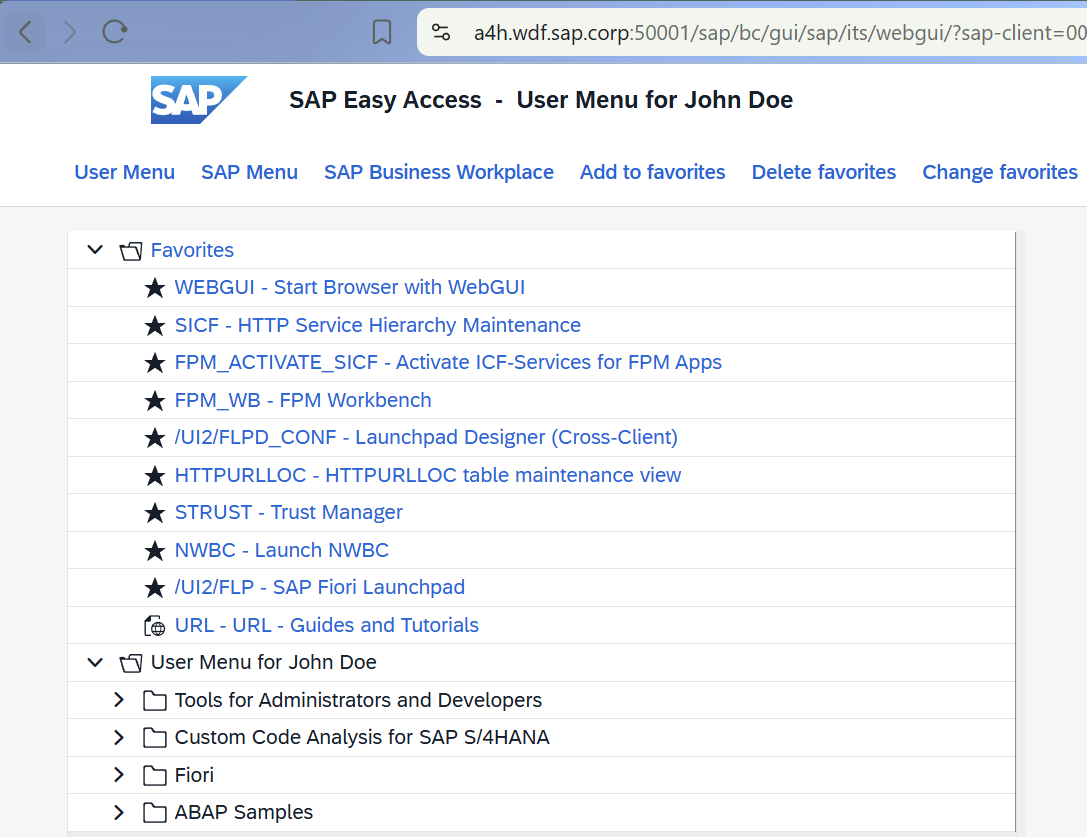This screenshot has height=837, width=1087.
Task: Click star icon beside WEBGUI entry
Action: 155,288
